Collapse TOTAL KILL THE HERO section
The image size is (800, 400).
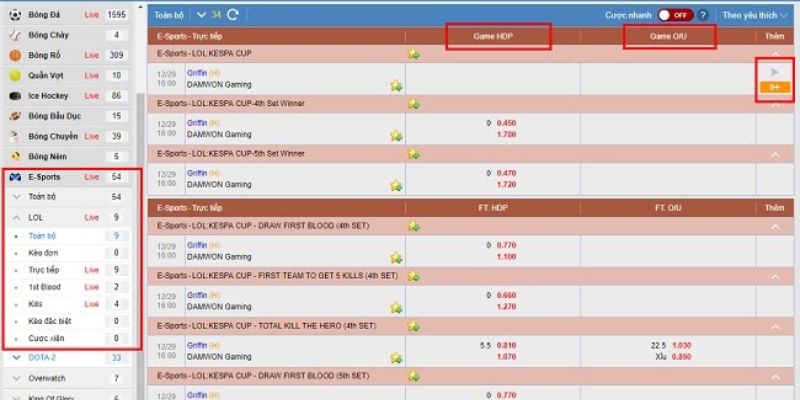[775, 327]
